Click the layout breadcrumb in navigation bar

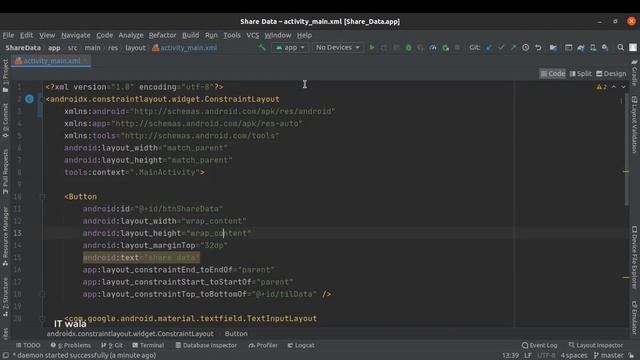(135, 48)
